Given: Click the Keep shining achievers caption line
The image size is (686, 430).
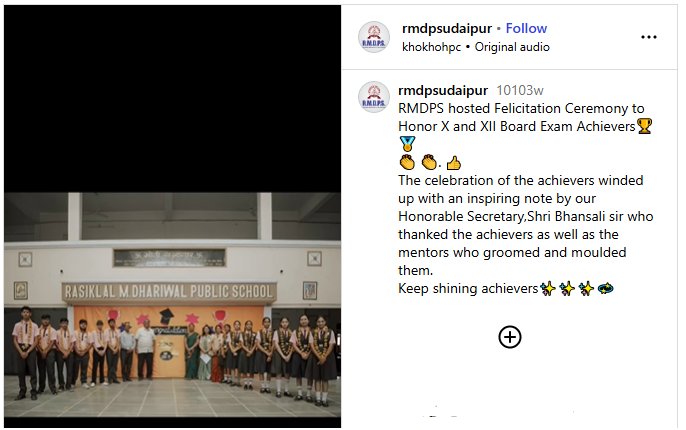Looking at the screenshot, I should (x=468, y=289).
